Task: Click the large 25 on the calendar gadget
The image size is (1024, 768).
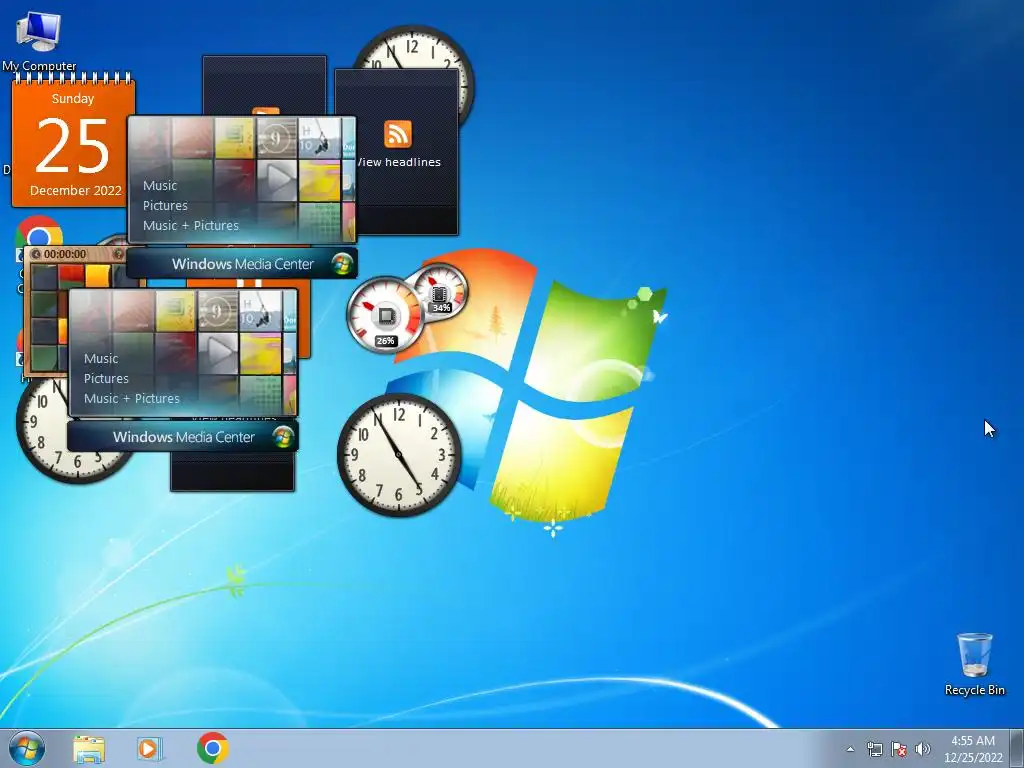Action: coord(72,146)
